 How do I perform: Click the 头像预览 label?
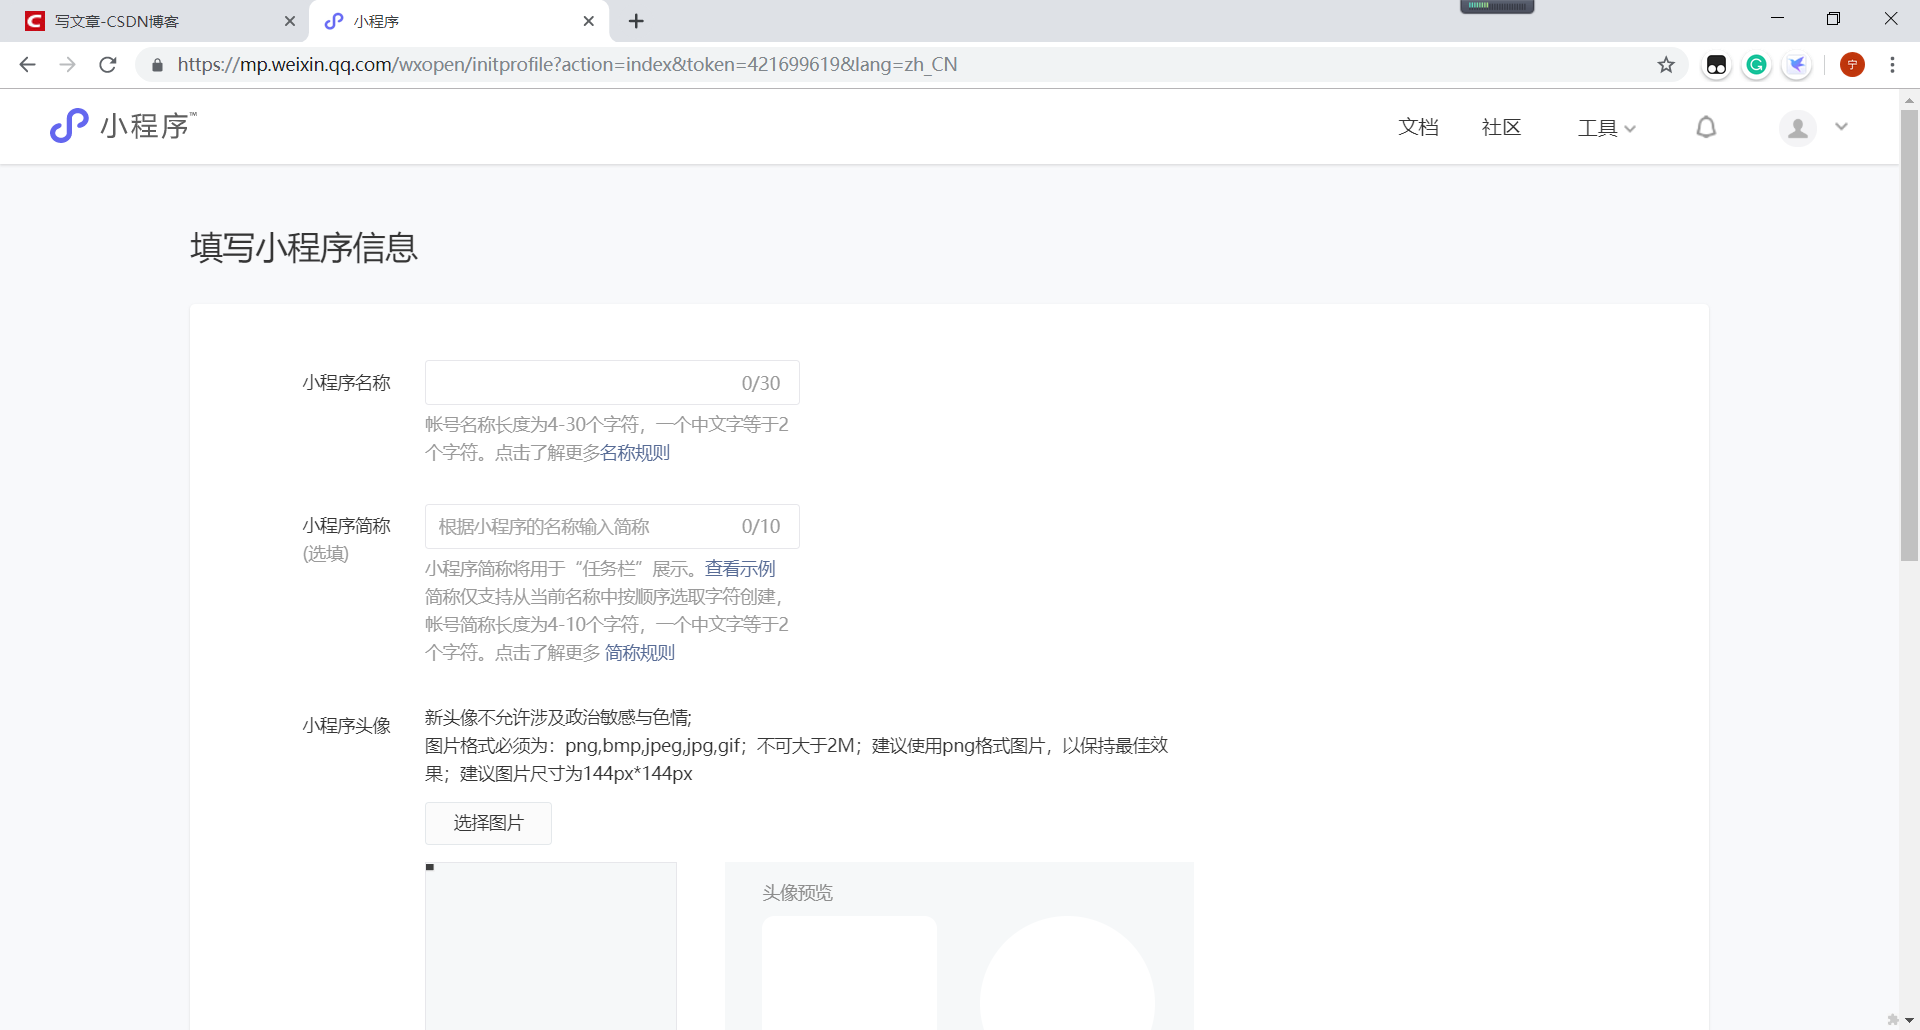pyautogui.click(x=797, y=893)
